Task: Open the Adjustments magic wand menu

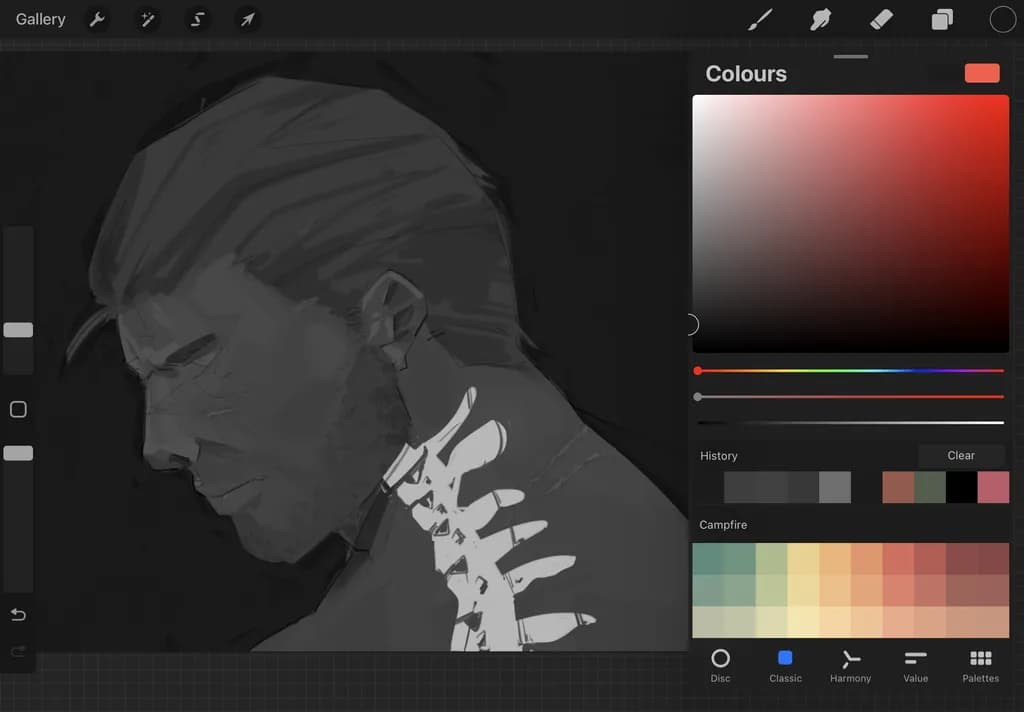Action: (x=147, y=20)
